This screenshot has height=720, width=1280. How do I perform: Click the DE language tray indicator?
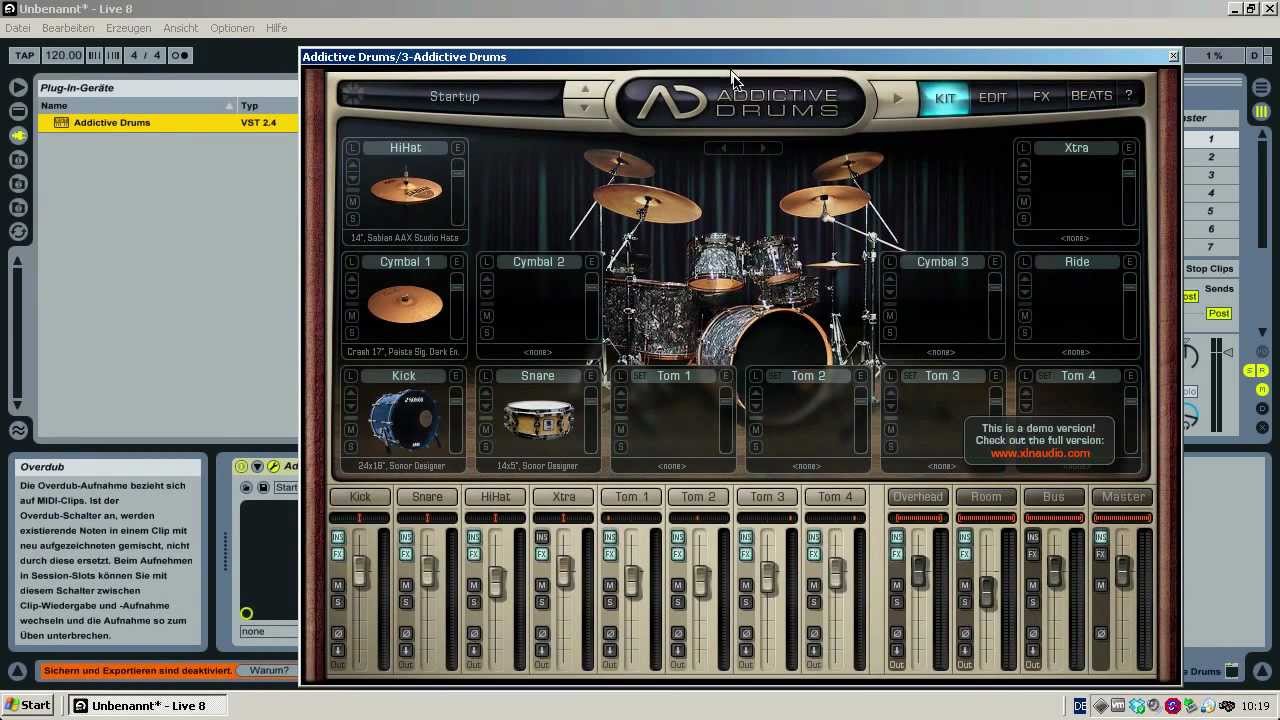click(x=1080, y=706)
